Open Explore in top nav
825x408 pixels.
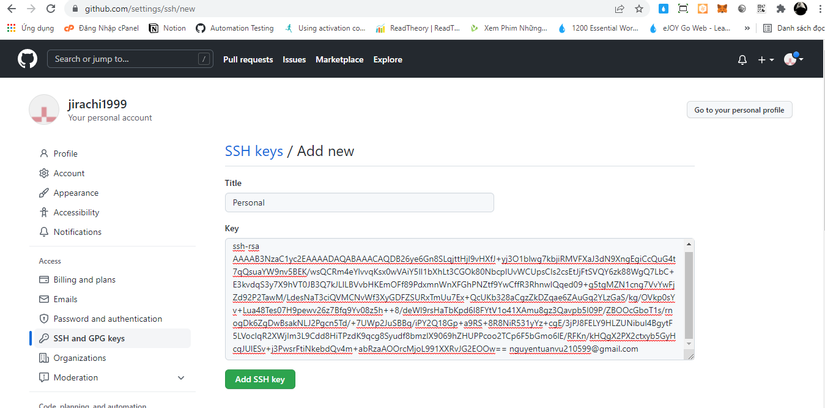[x=388, y=59]
